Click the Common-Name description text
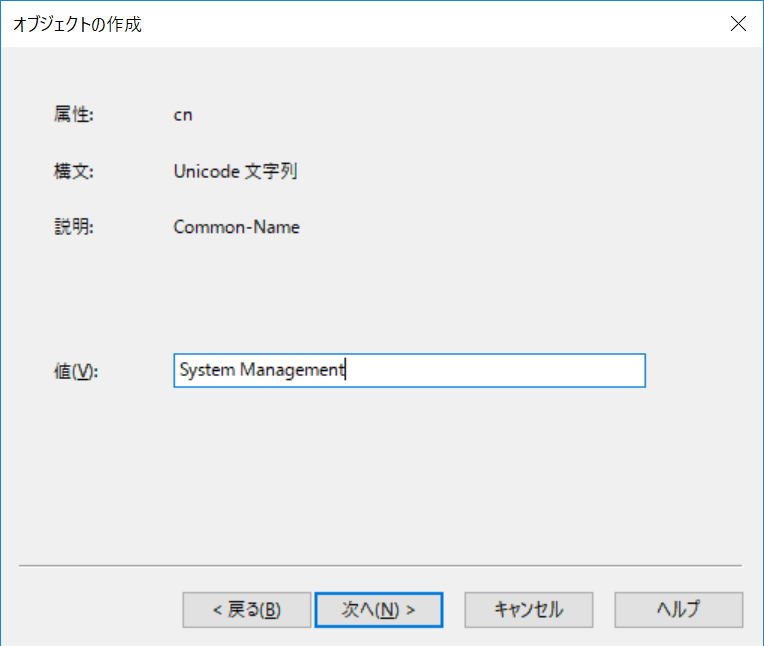The width and height of the screenshot is (764, 646). click(x=237, y=227)
